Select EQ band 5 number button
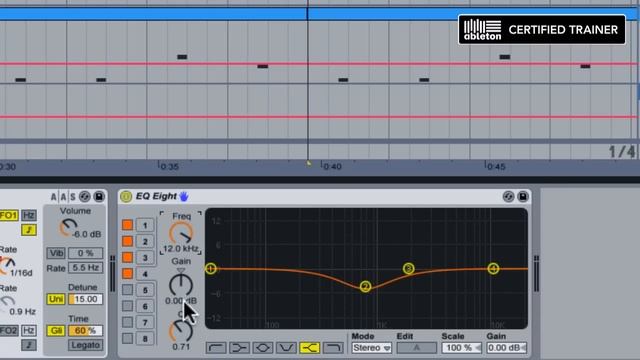640x360 pixels. click(x=145, y=290)
